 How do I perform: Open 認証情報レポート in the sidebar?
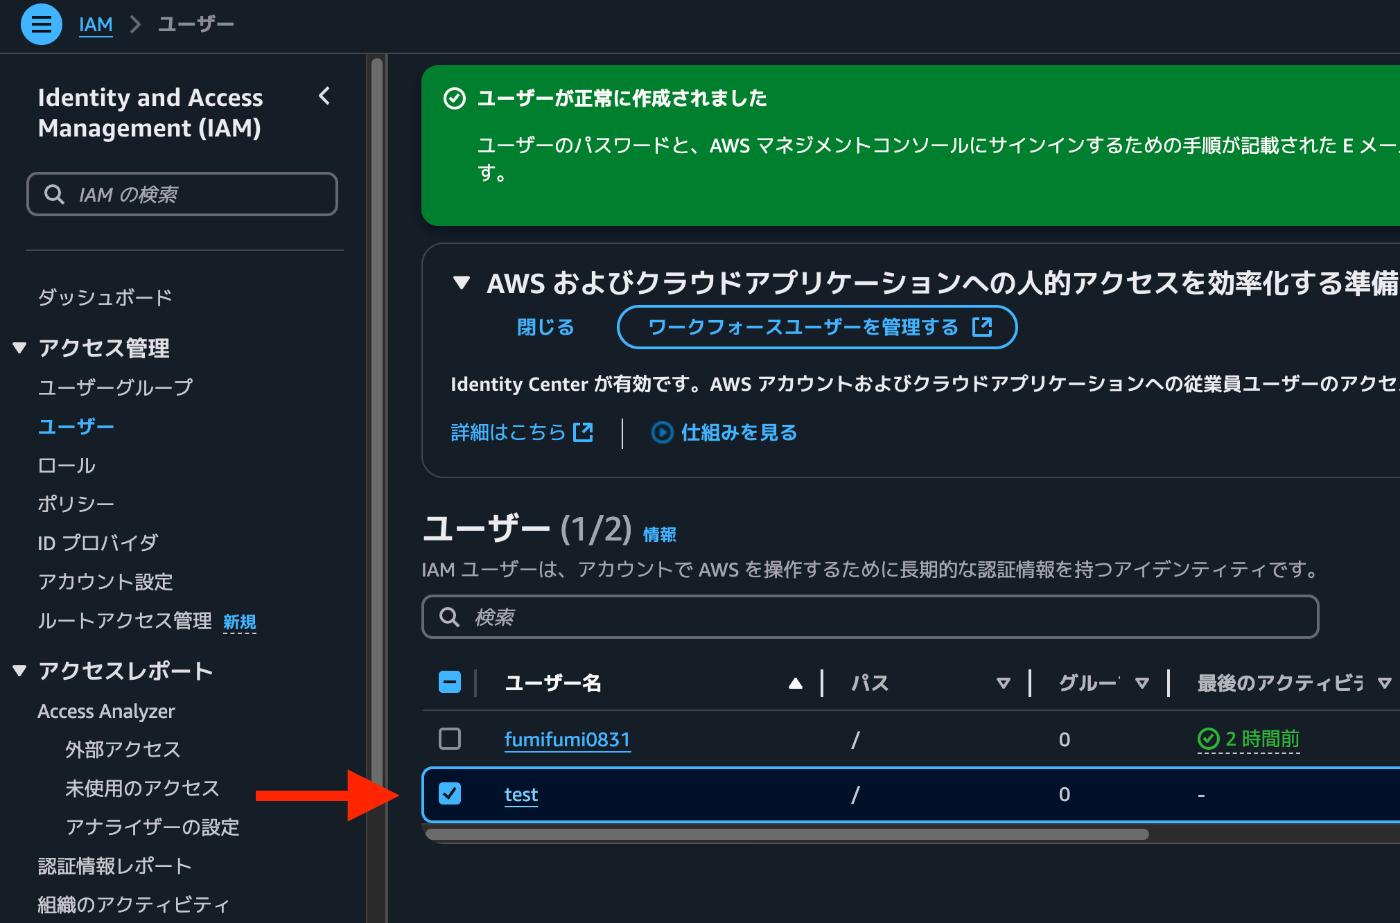pyautogui.click(x=114, y=866)
